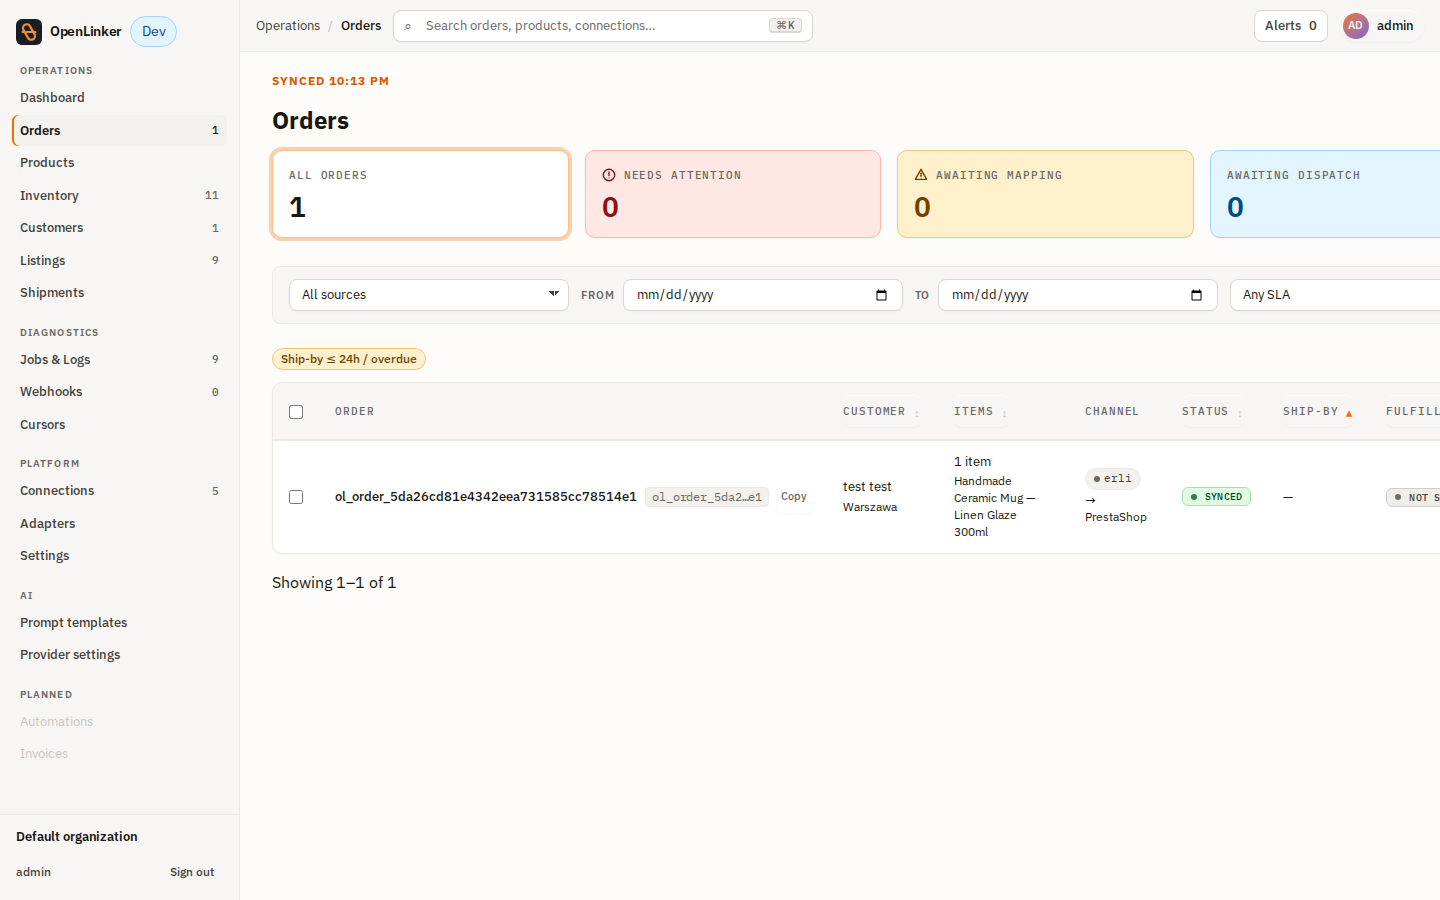Select Orders in the sidebar
The image size is (1440, 900).
tap(119, 130)
